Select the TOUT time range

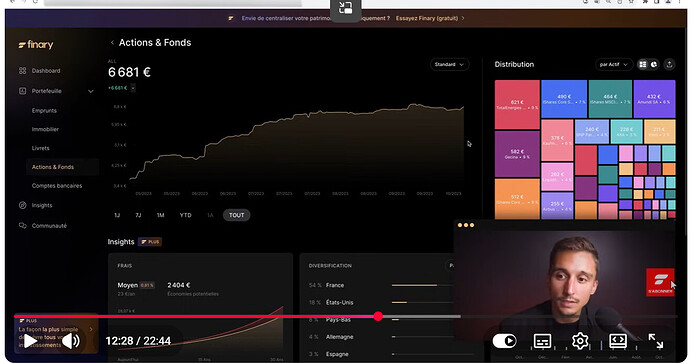pyautogui.click(x=236, y=215)
